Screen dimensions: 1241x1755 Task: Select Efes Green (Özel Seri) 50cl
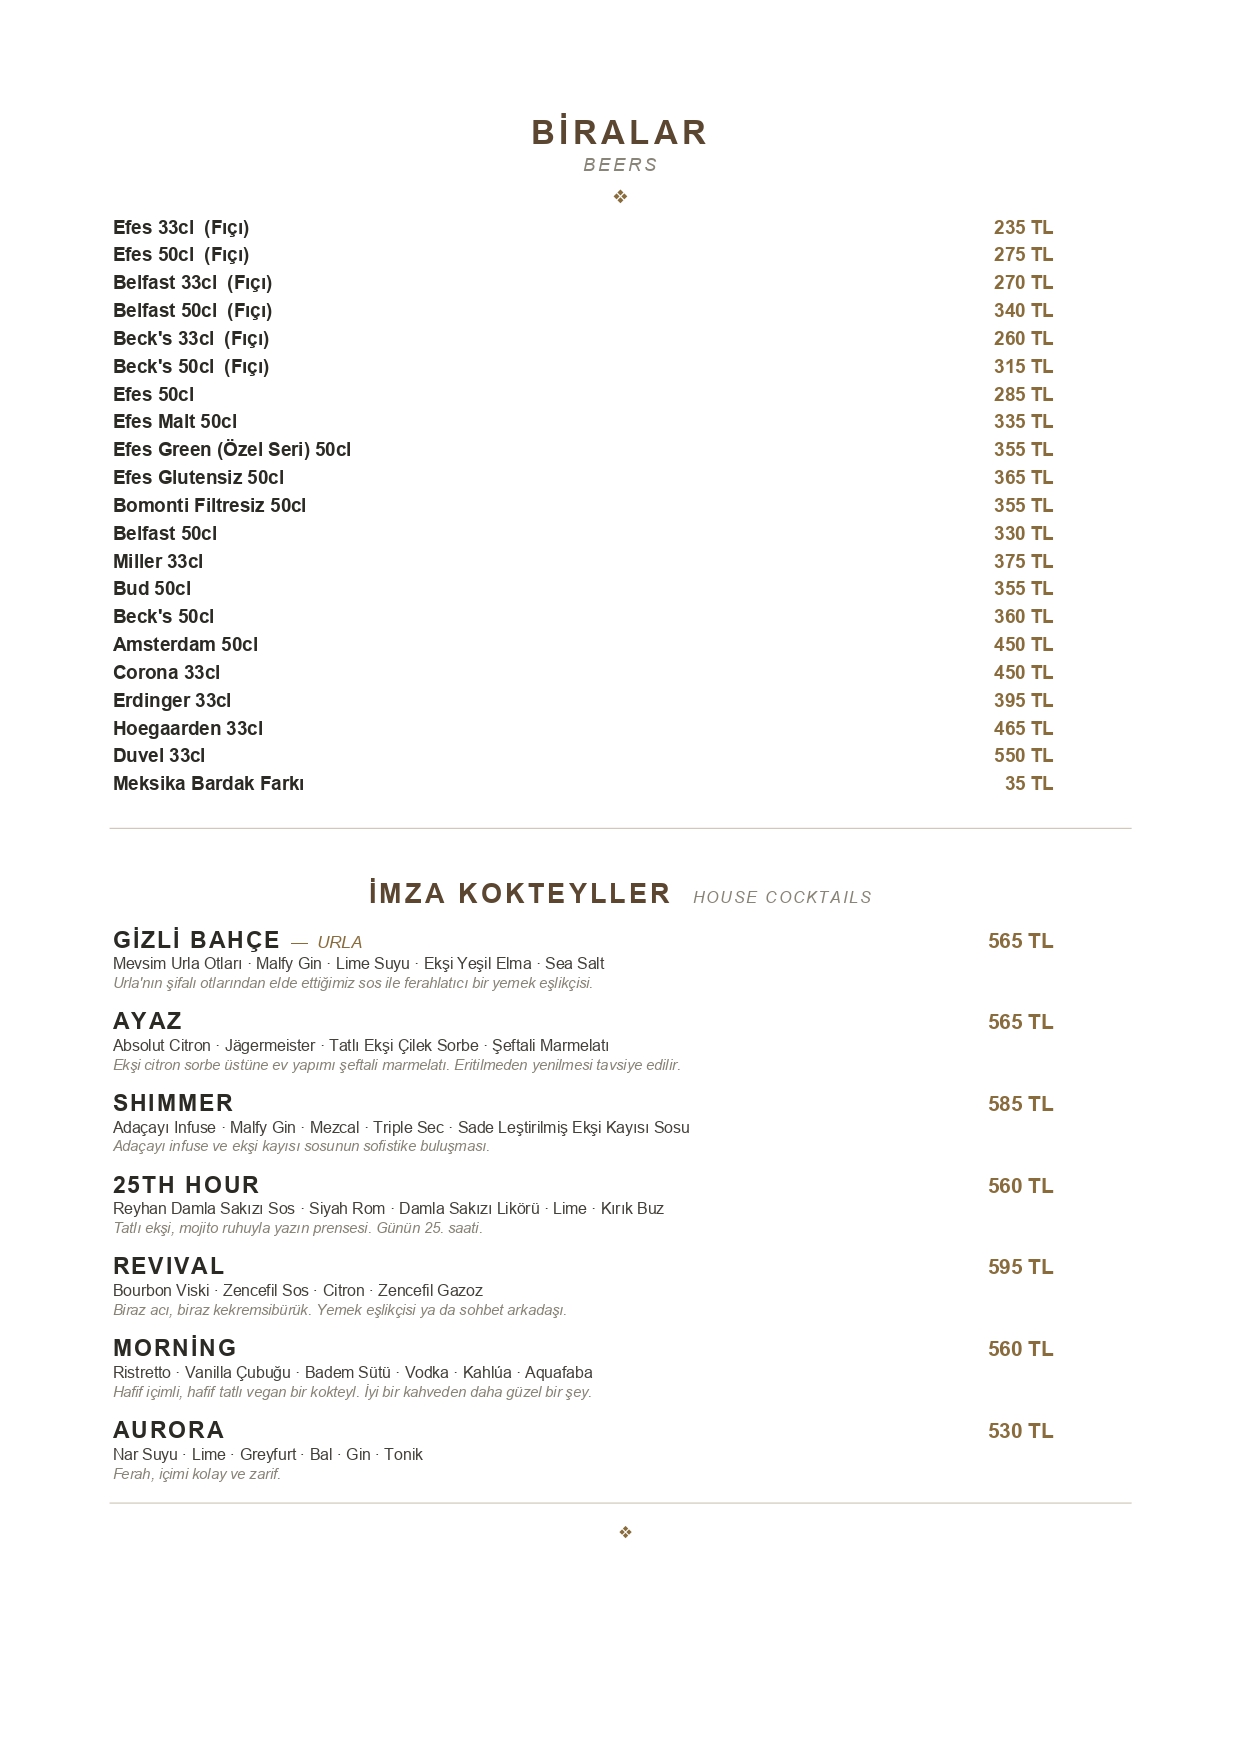[x=232, y=450]
